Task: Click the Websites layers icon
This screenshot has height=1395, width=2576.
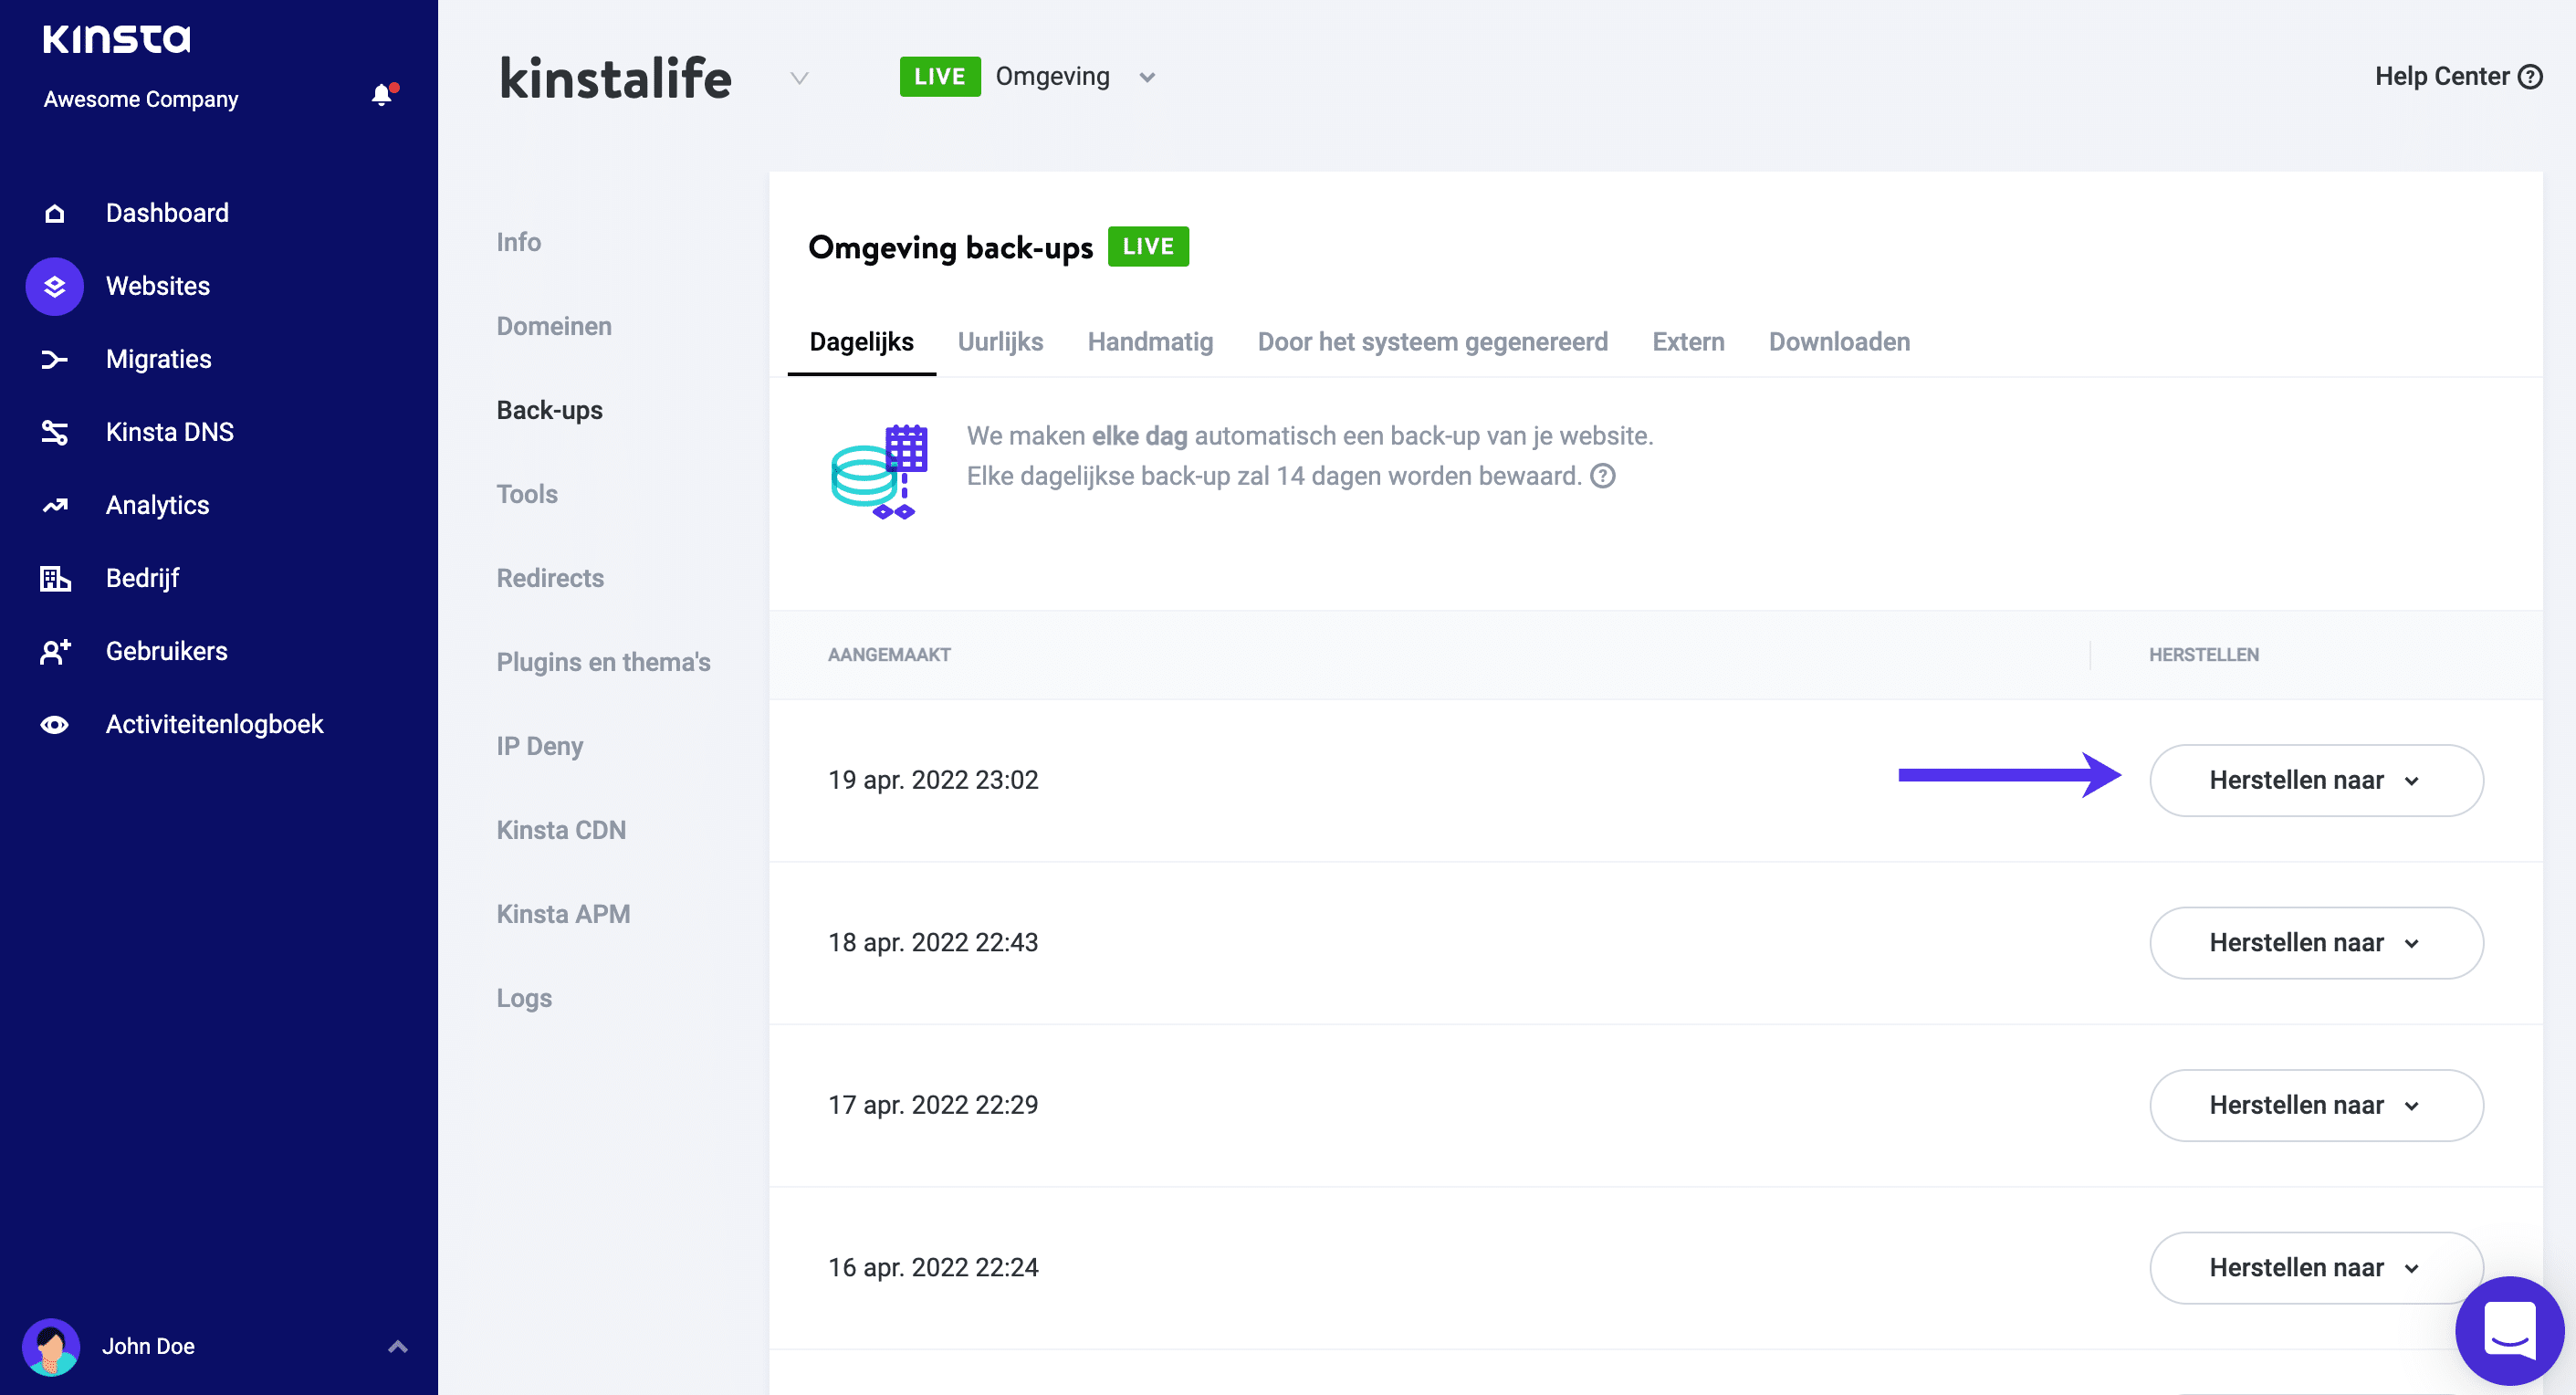Action: tap(55, 286)
